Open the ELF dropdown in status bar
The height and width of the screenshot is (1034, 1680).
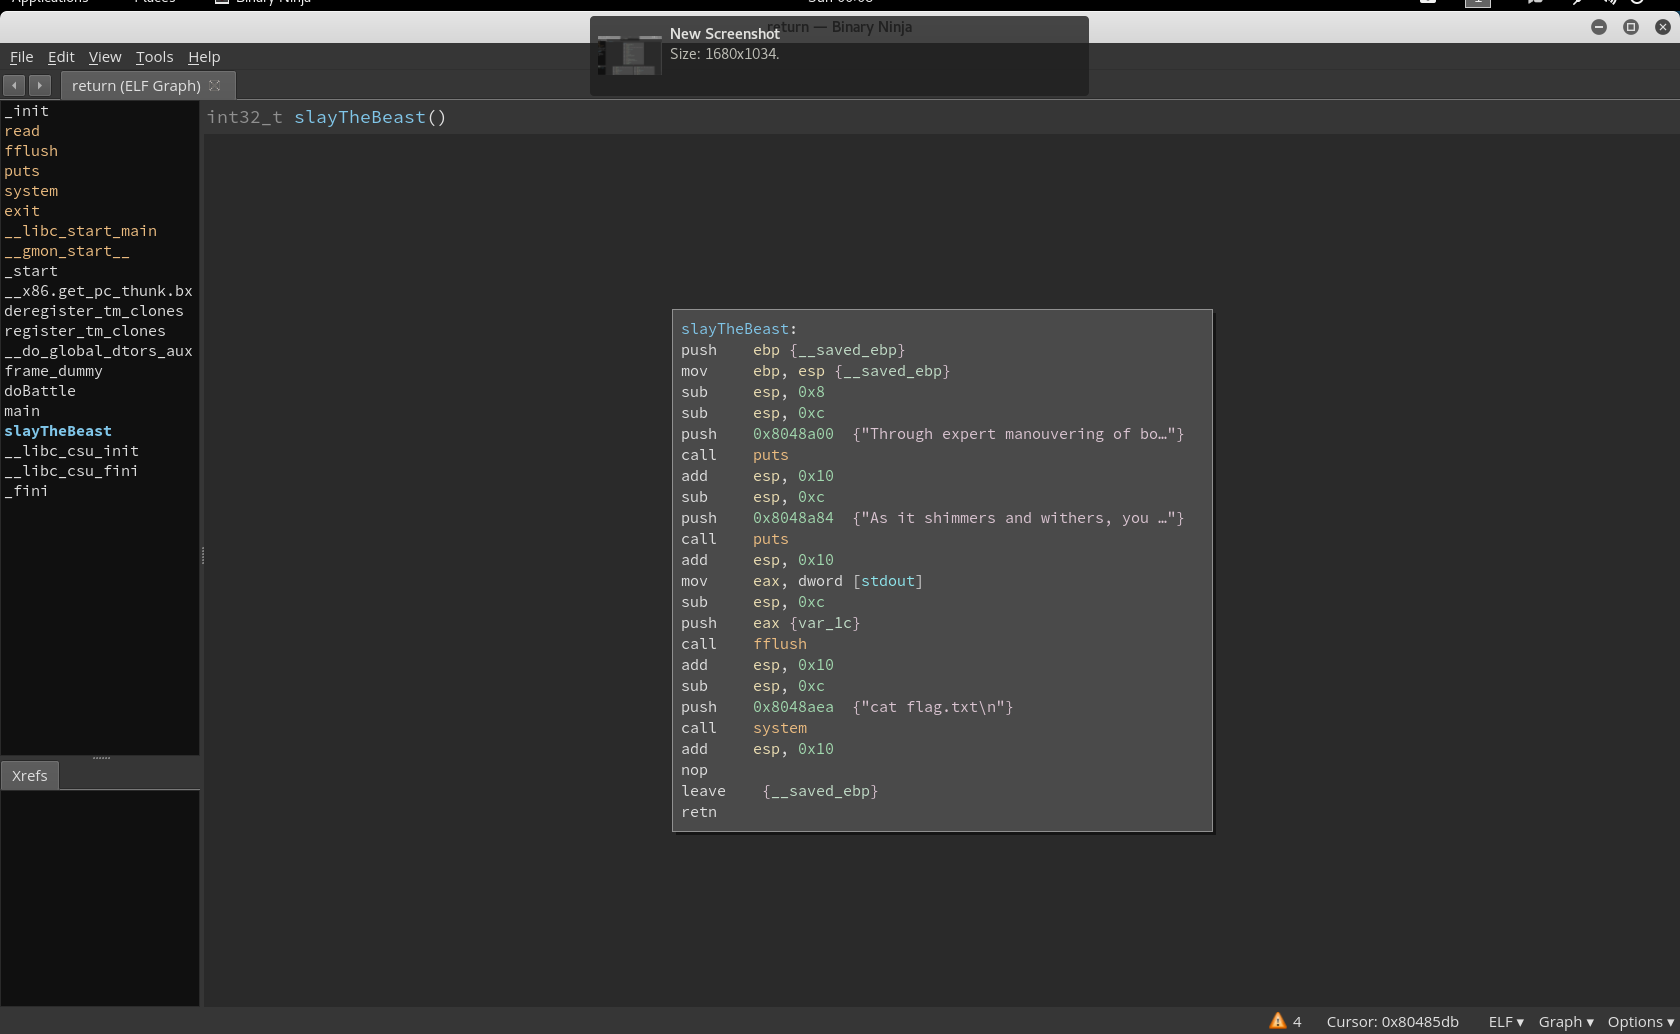coord(1505,1021)
